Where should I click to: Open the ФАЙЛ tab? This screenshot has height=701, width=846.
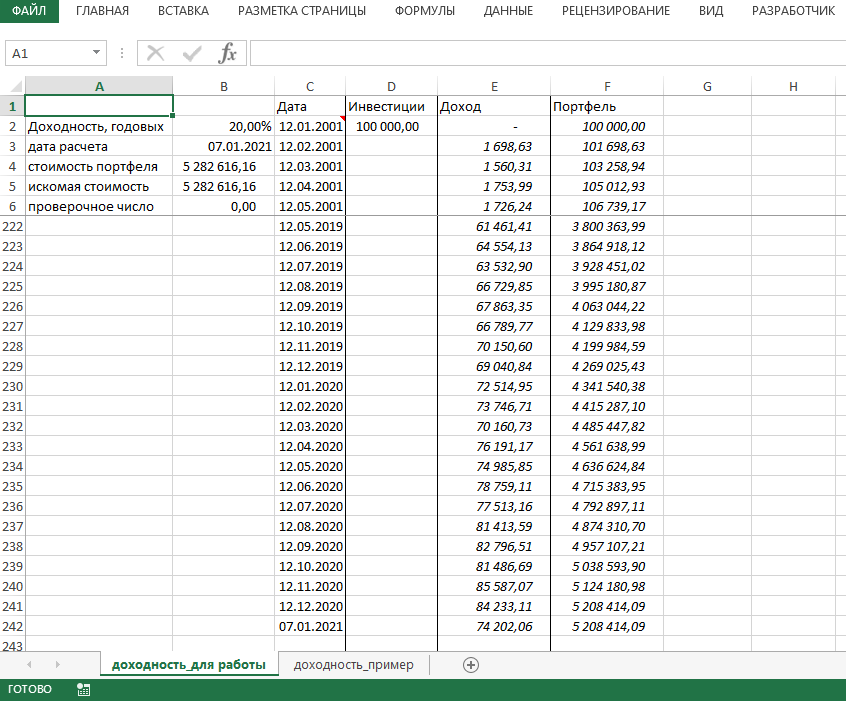(29, 11)
